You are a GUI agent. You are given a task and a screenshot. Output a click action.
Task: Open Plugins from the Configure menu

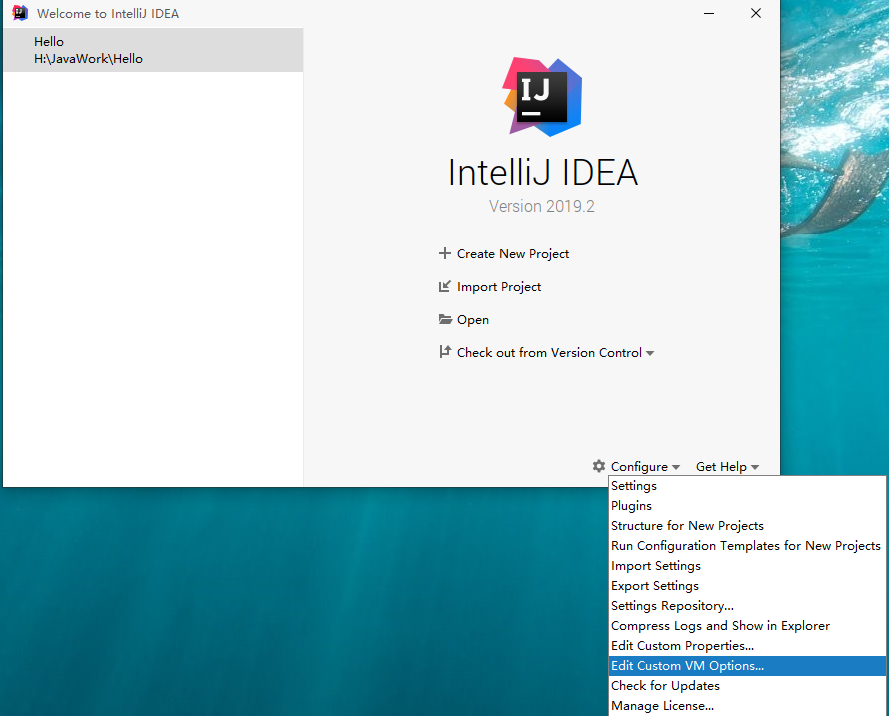[x=747, y=506]
